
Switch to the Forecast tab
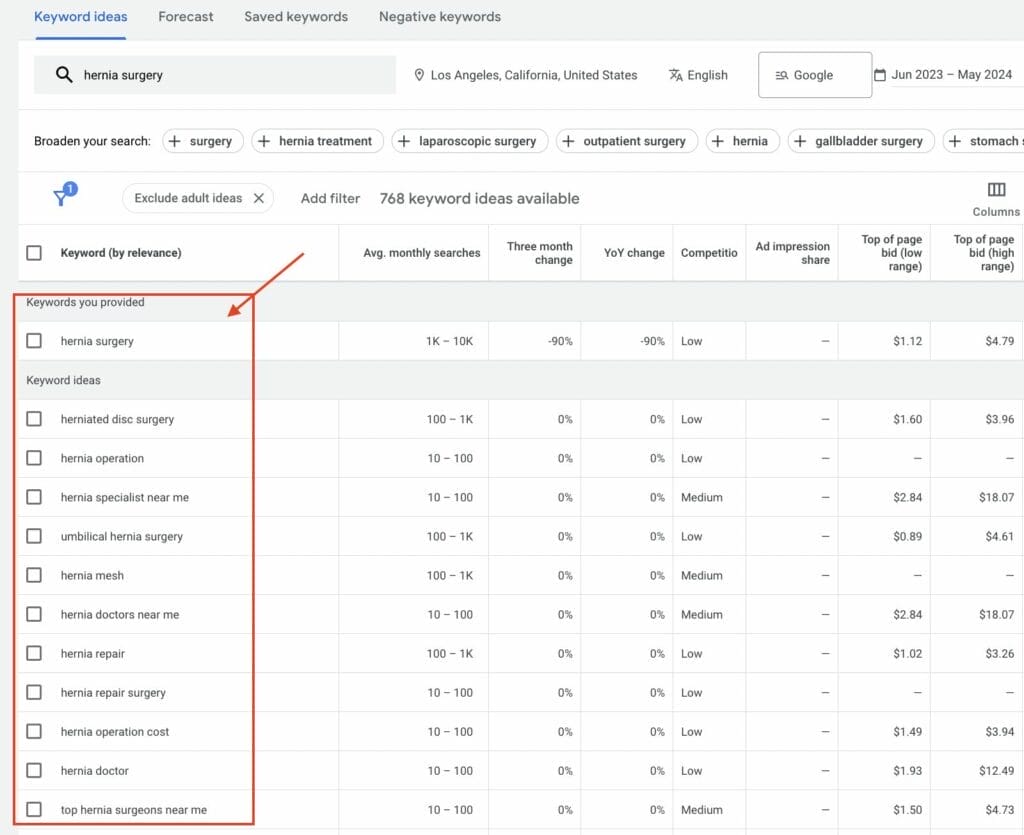click(185, 17)
